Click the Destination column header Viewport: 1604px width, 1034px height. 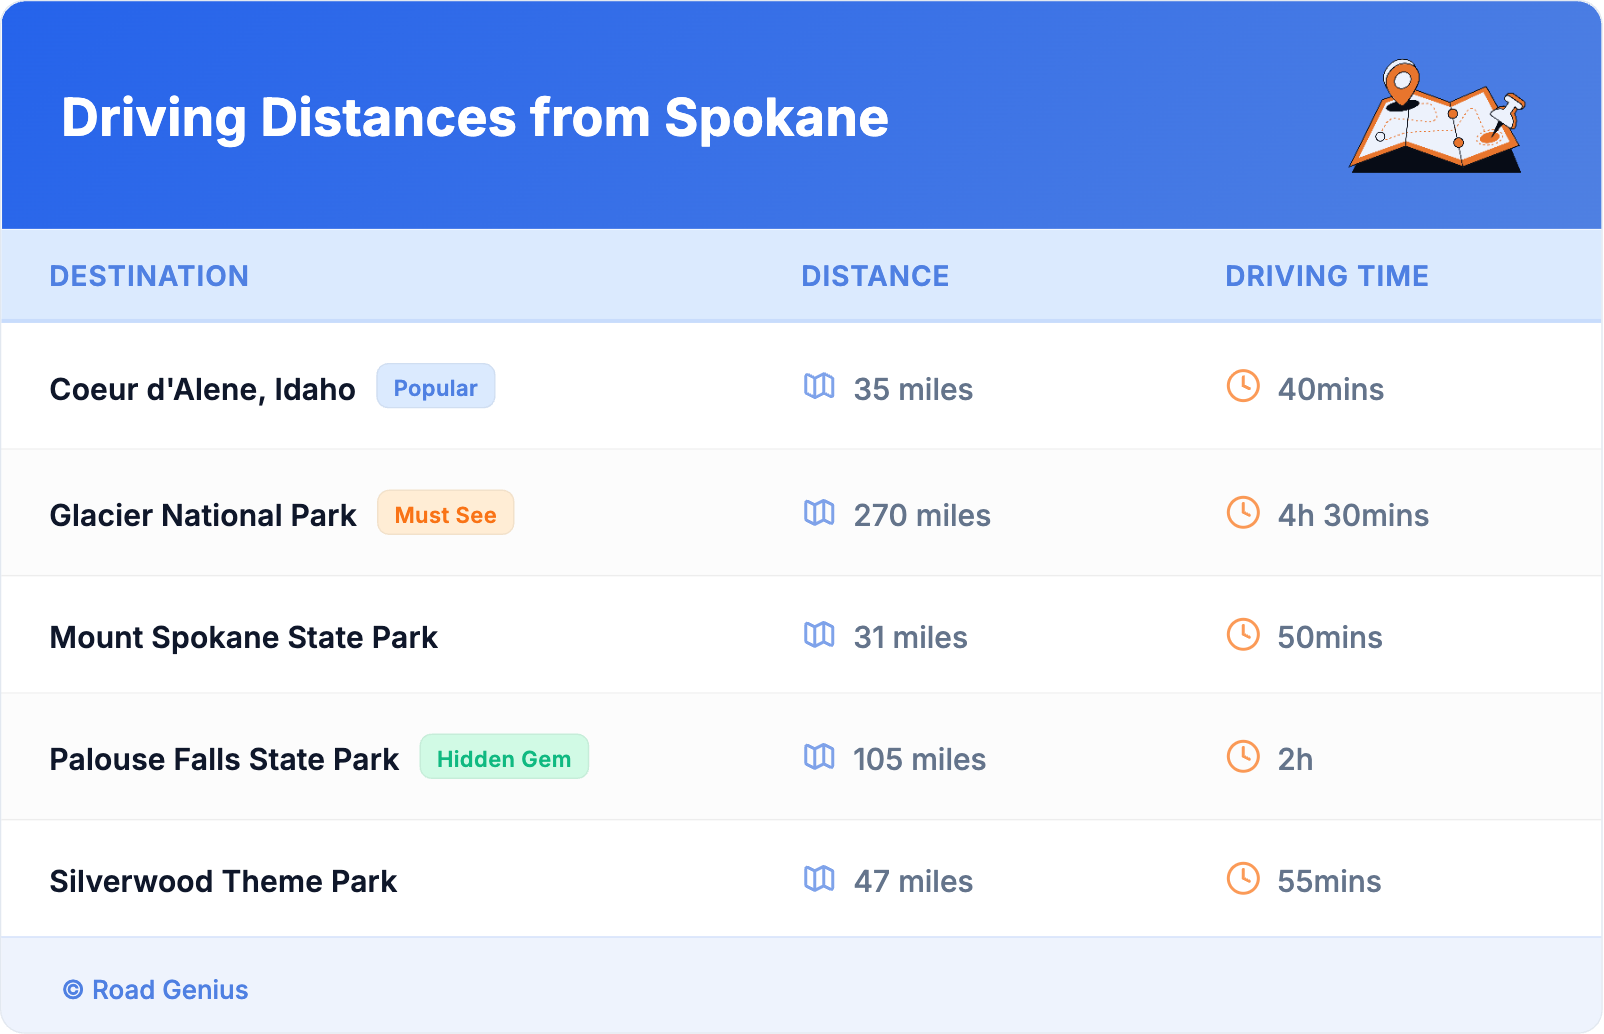tap(149, 276)
